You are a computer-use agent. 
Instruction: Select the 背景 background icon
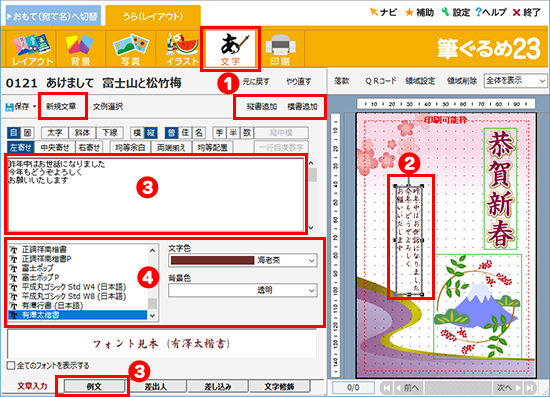(80, 49)
